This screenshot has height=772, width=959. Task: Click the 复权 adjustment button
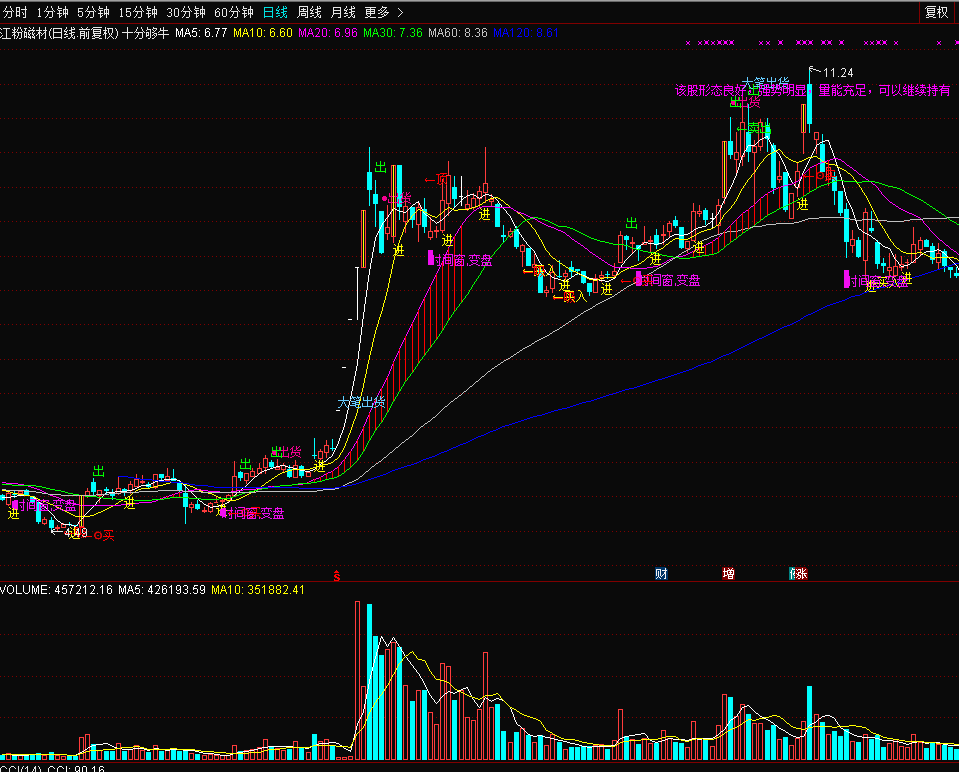936,12
